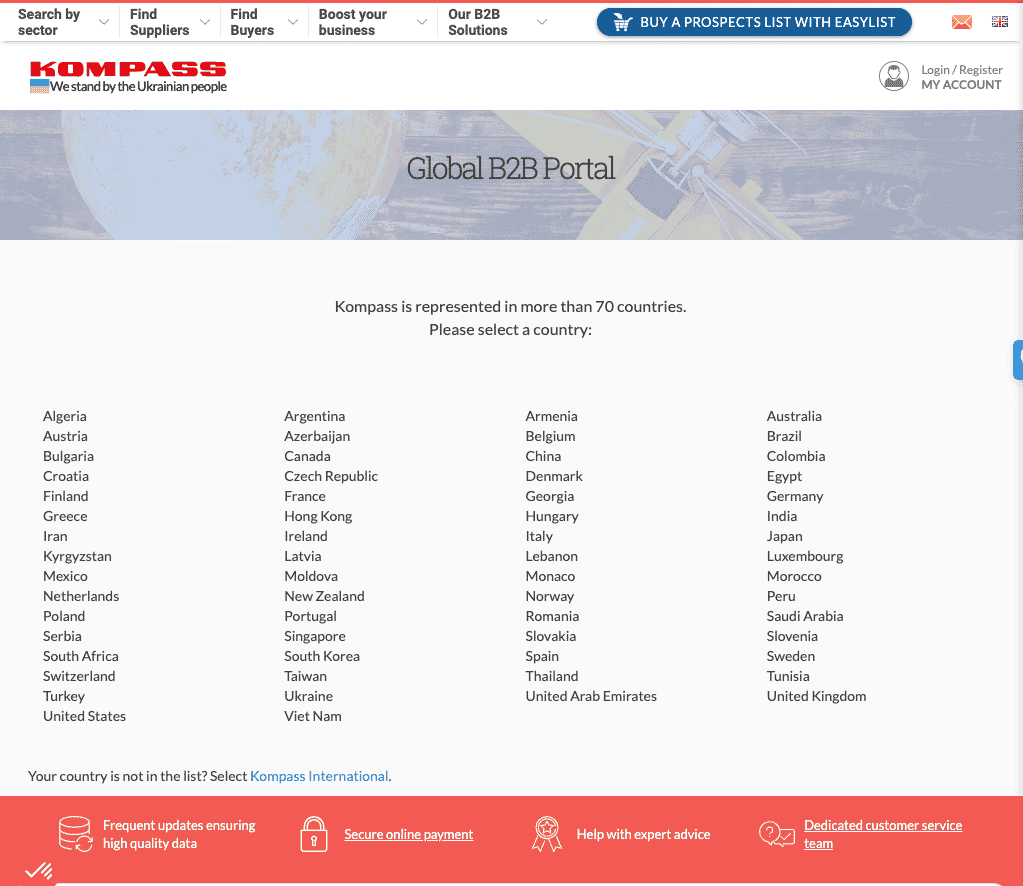Select Austria
Screen dimensions: 1023x886
tap(65, 436)
